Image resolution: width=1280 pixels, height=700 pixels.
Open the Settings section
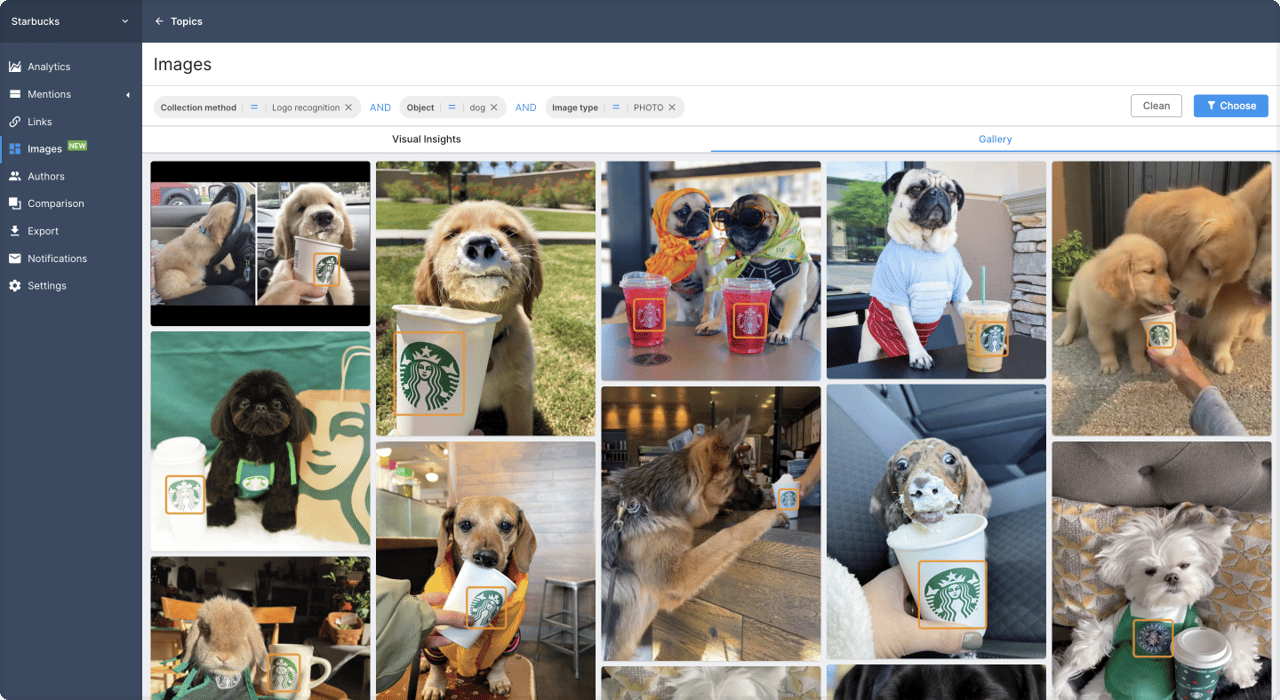coord(44,285)
